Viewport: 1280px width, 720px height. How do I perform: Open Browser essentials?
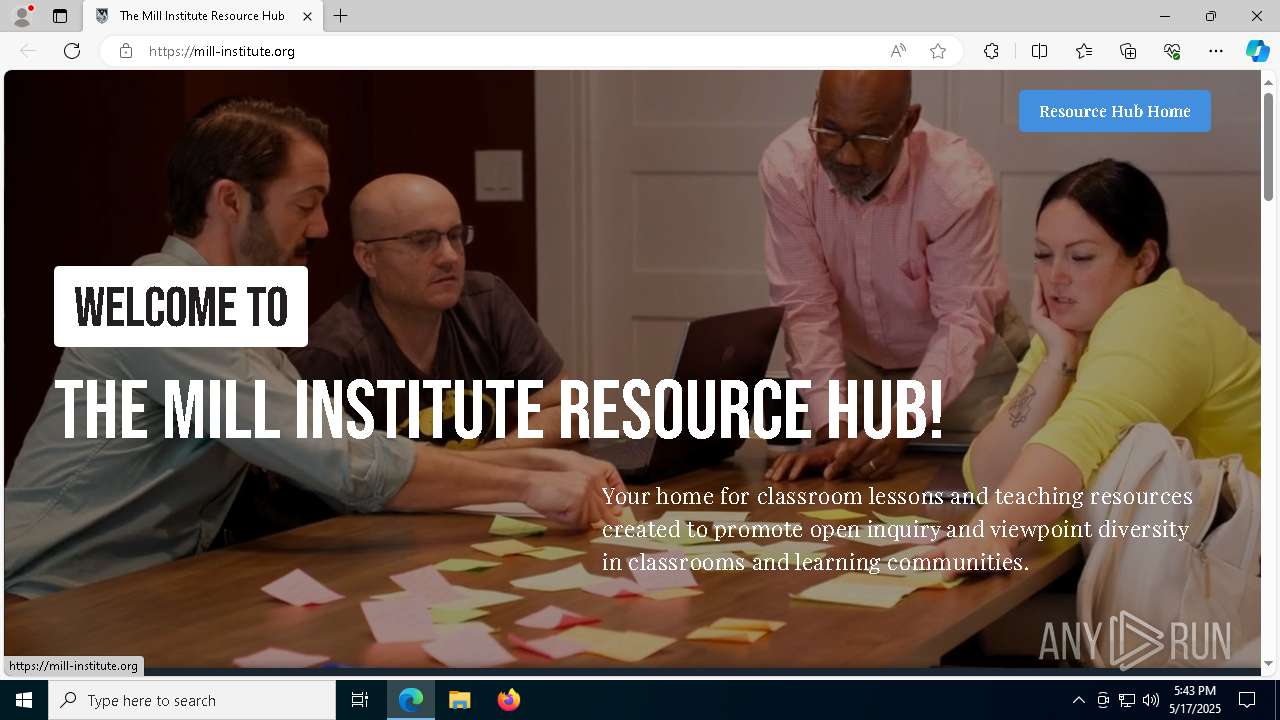coord(1172,51)
